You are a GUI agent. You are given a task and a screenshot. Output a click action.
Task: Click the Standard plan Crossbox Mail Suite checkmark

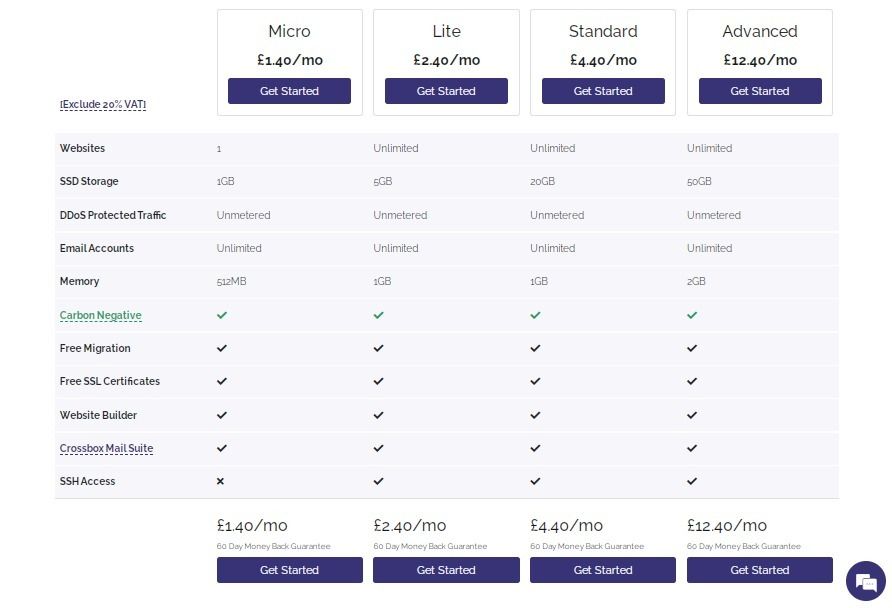pyautogui.click(x=535, y=448)
